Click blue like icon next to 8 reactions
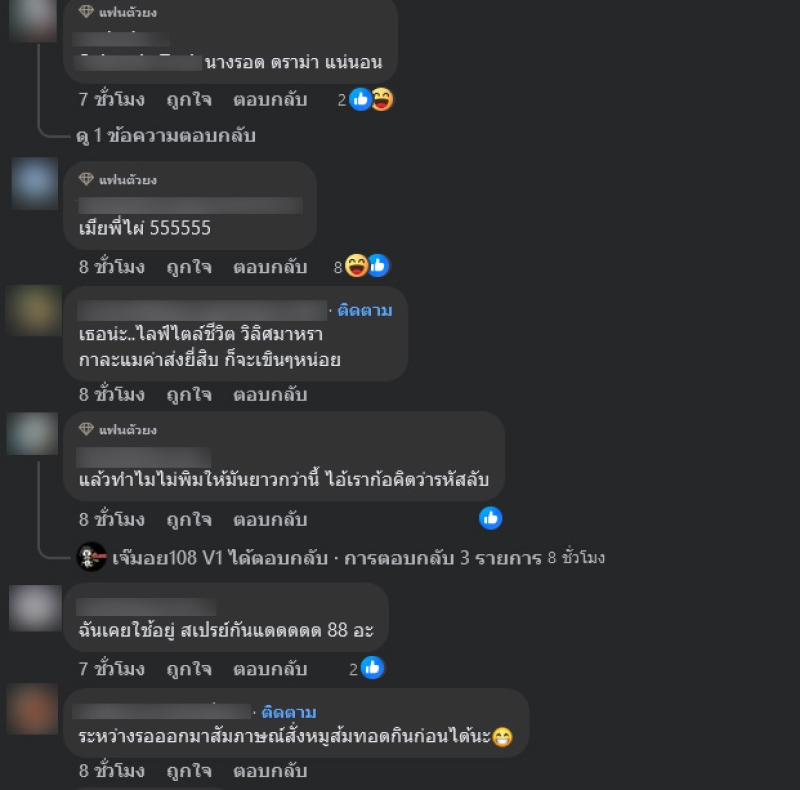Screen dimensions: 800x790 coord(378,266)
